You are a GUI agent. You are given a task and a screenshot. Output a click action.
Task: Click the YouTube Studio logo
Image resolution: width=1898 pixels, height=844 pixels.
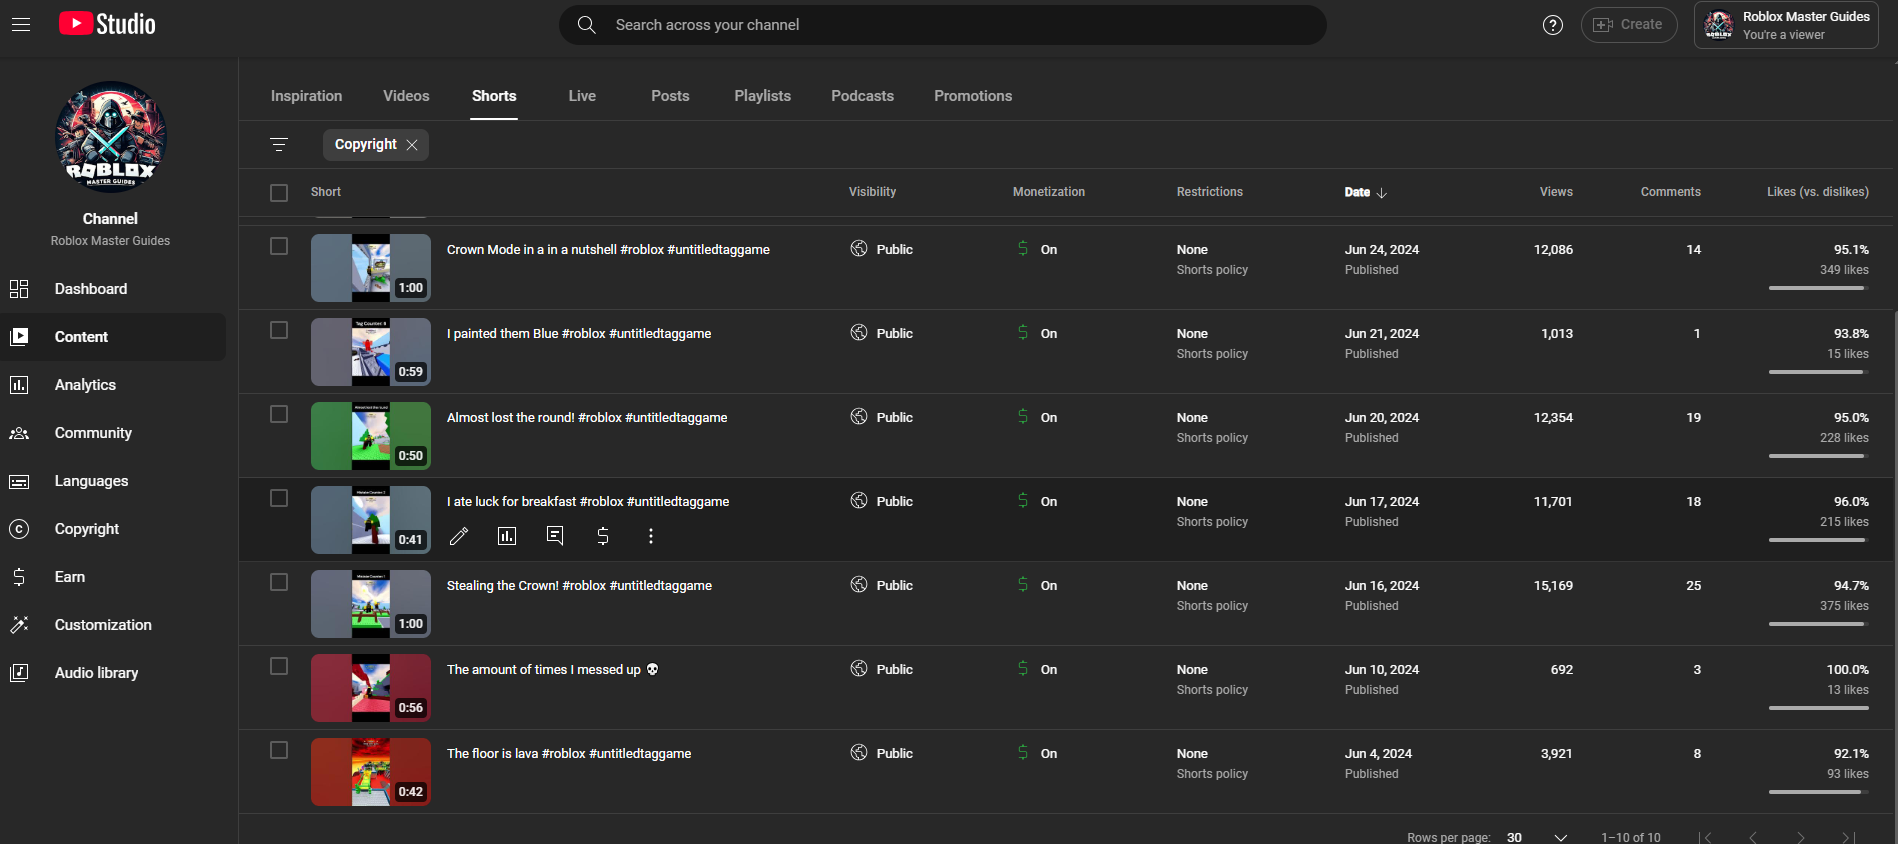tap(107, 24)
